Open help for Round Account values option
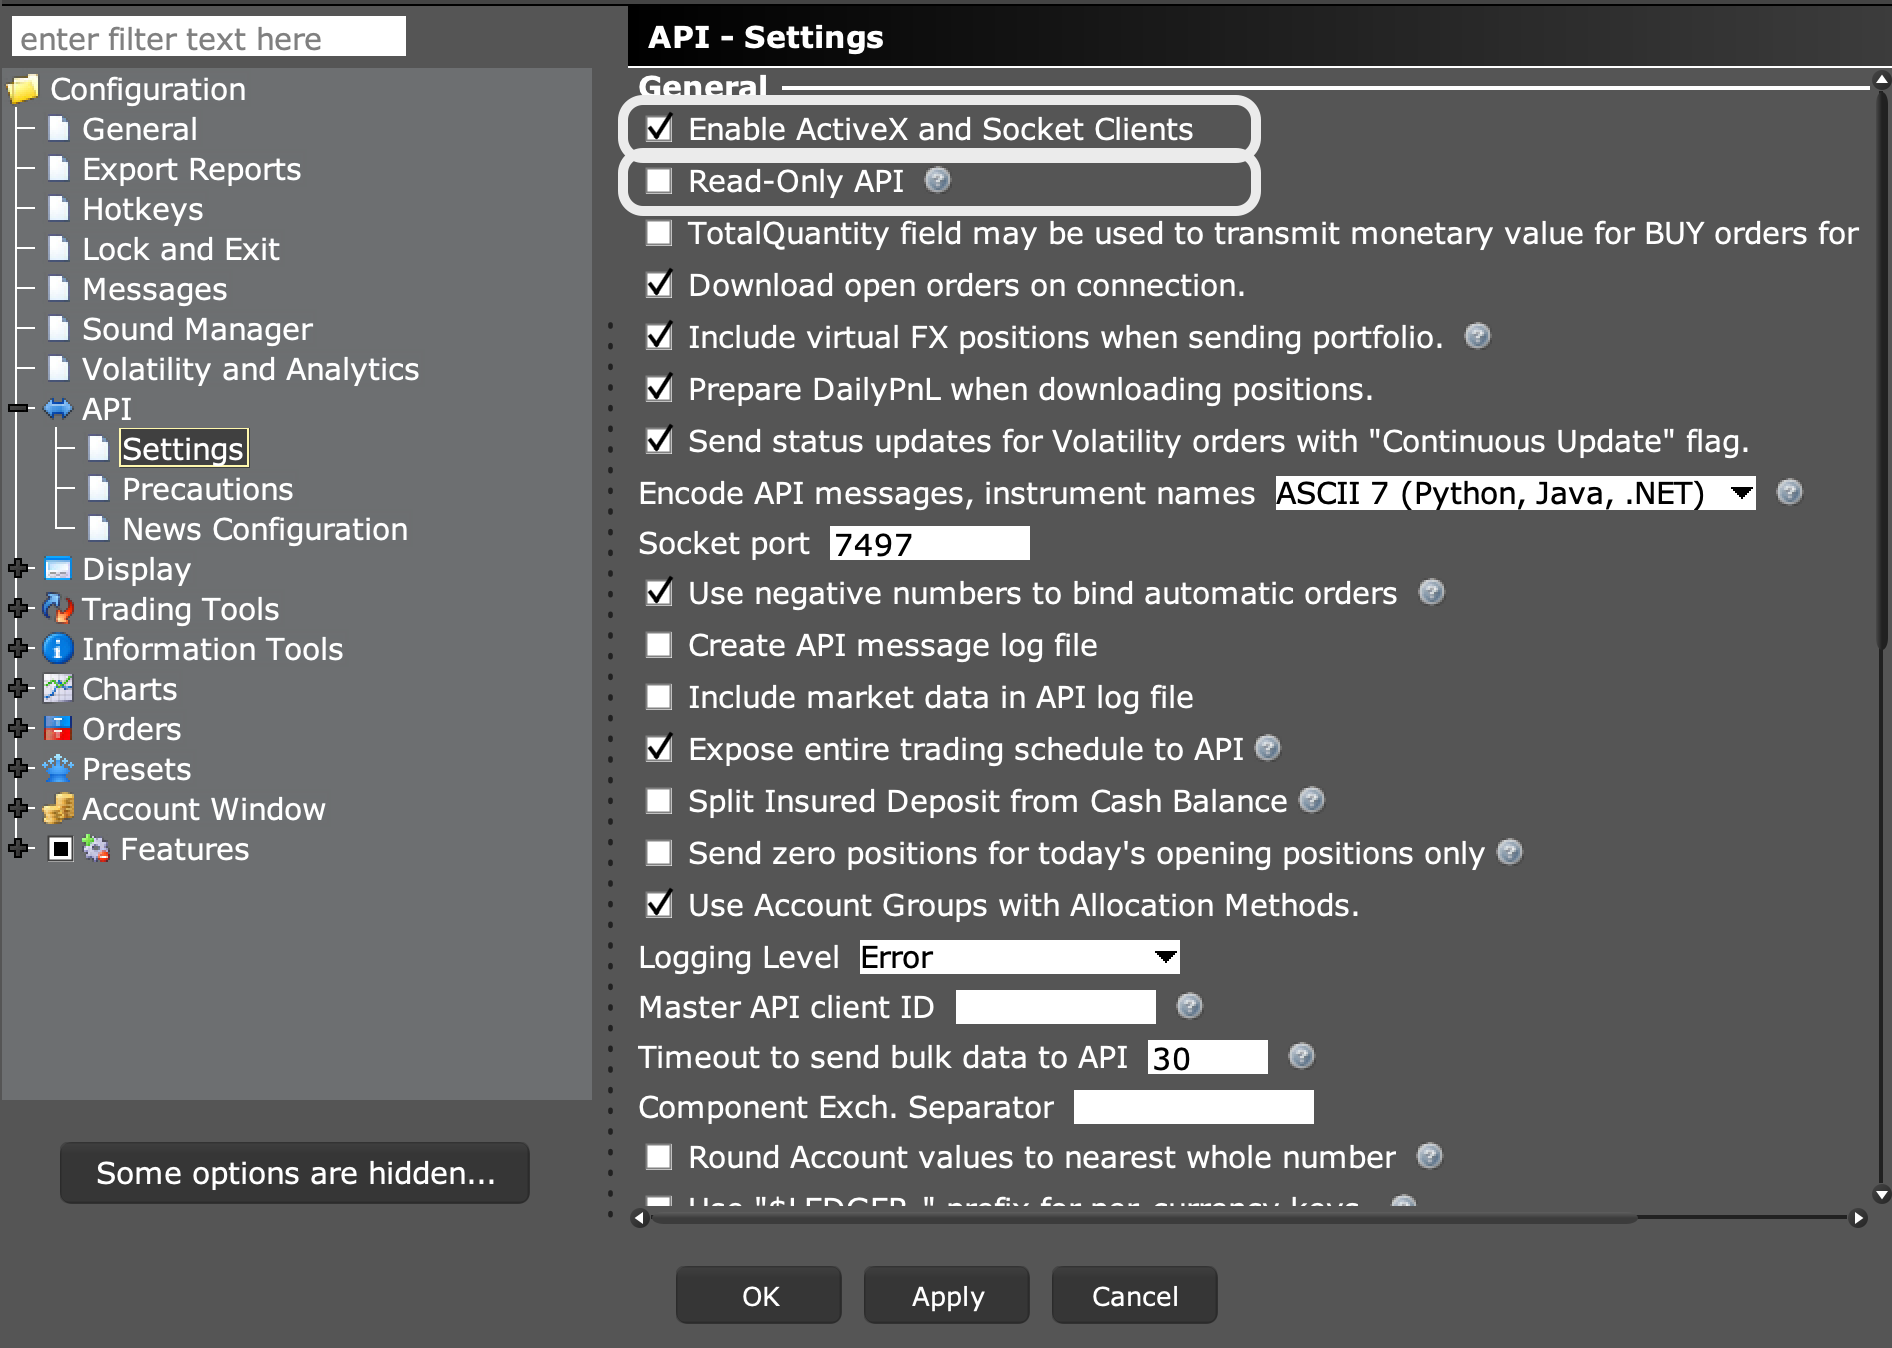This screenshot has width=1892, height=1348. [x=1430, y=1156]
